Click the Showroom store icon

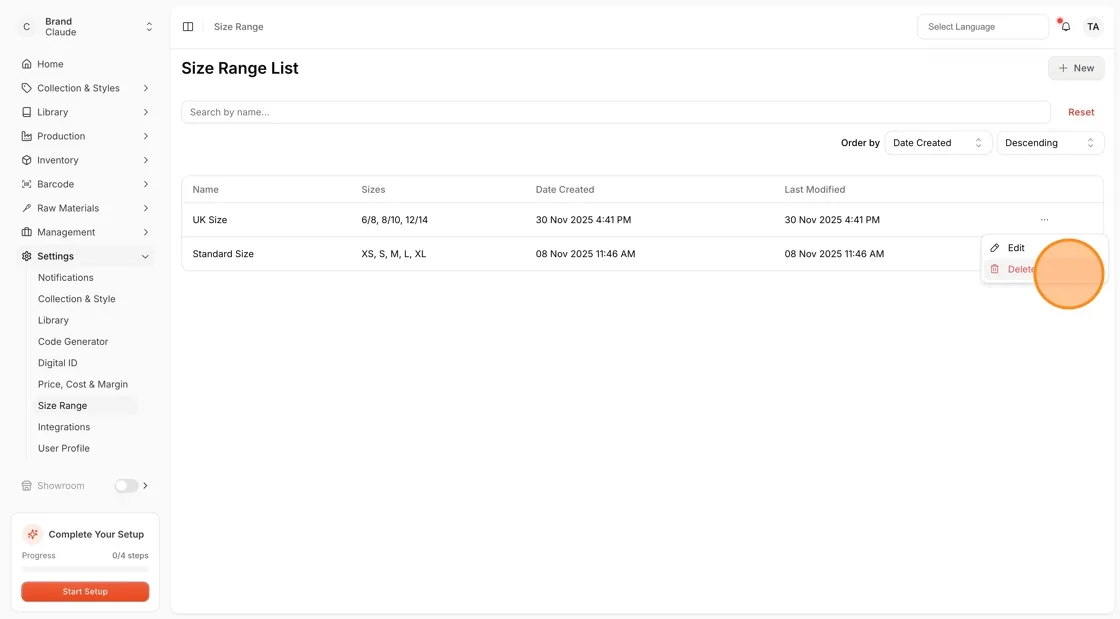(x=26, y=485)
